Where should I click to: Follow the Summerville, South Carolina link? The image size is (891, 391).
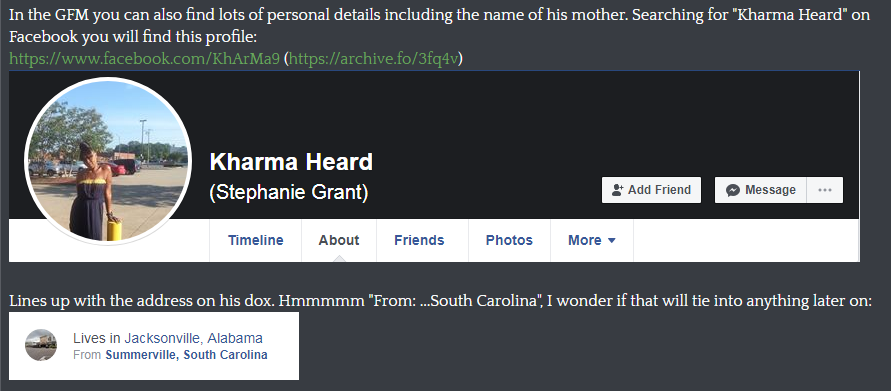click(x=186, y=355)
